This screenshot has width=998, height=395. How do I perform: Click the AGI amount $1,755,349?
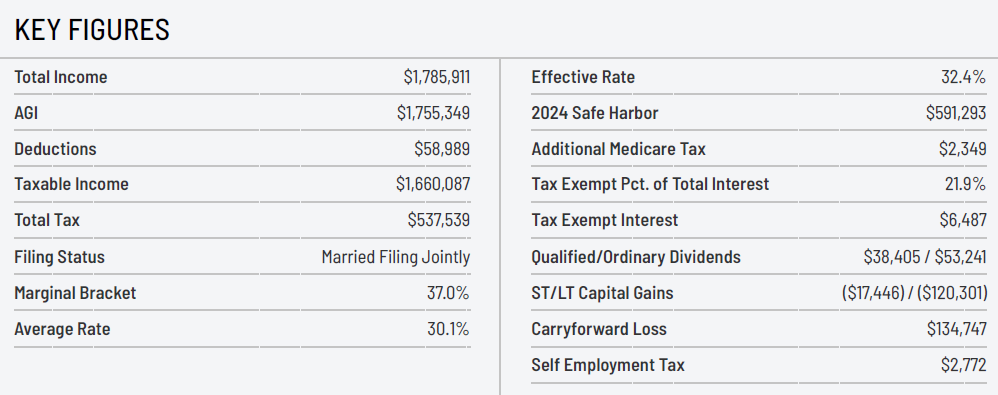[x=433, y=113]
